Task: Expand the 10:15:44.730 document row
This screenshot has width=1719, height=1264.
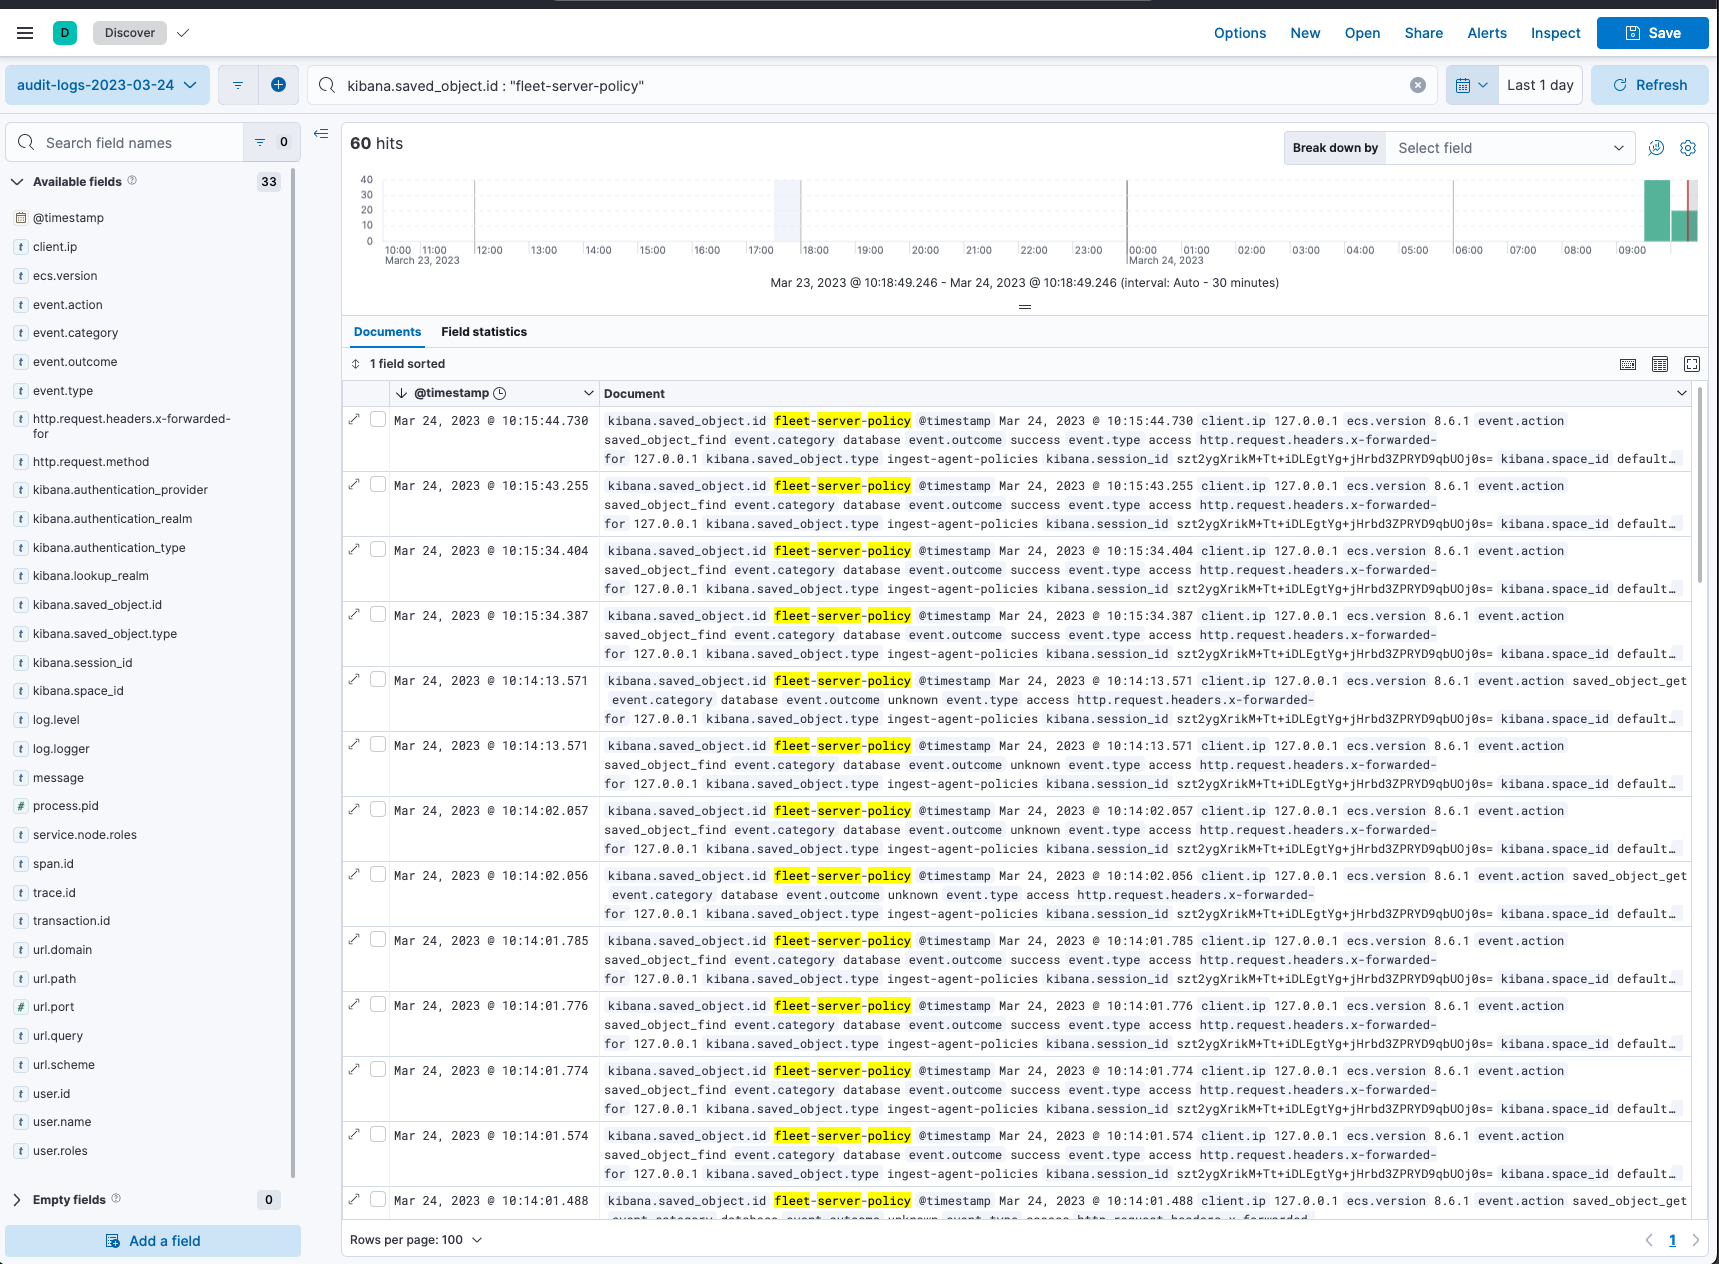Action: point(354,419)
